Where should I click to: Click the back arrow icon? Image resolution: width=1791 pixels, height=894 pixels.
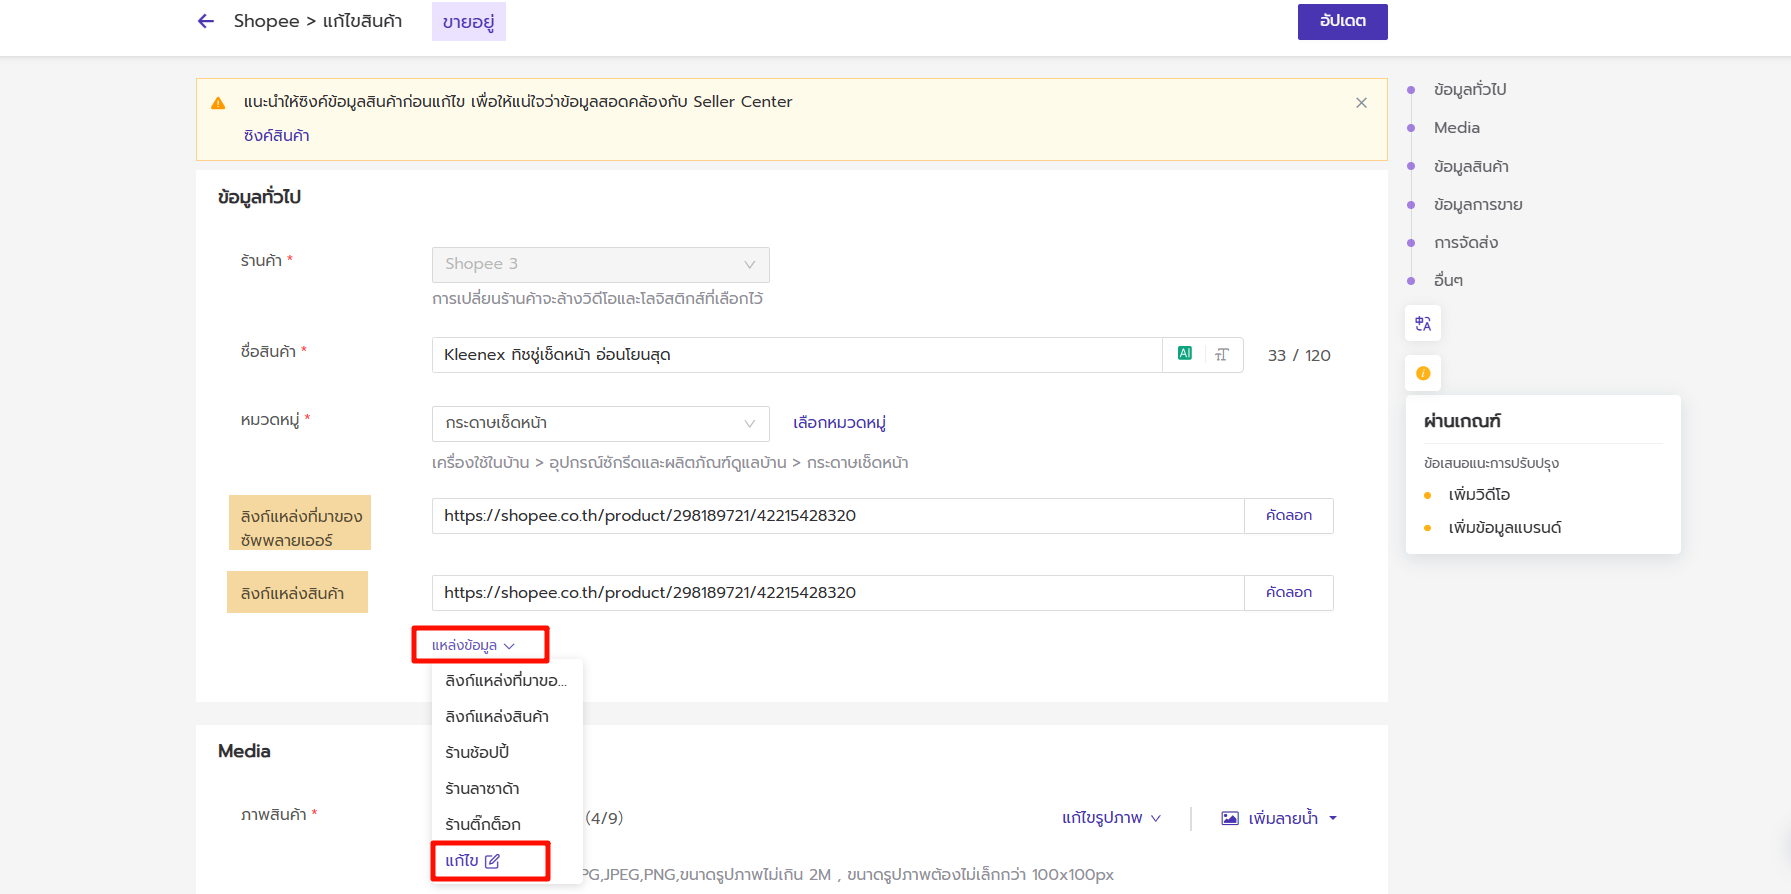coord(206,21)
